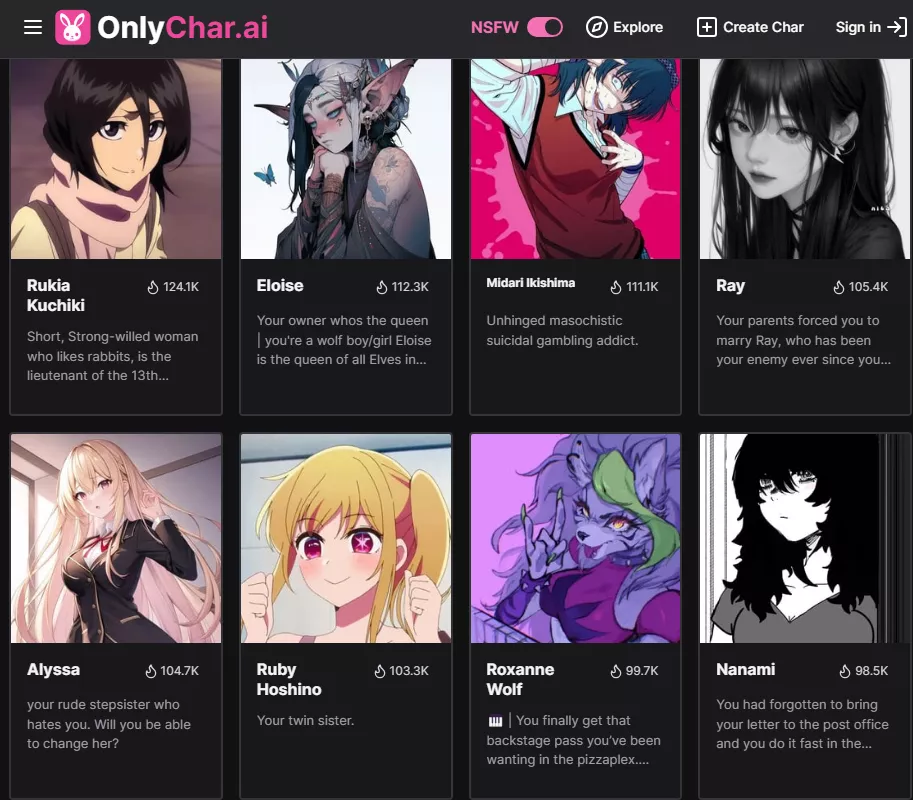This screenshot has width=913, height=800.
Task: Click the flame icon next to 112.3K
Action: [381, 287]
